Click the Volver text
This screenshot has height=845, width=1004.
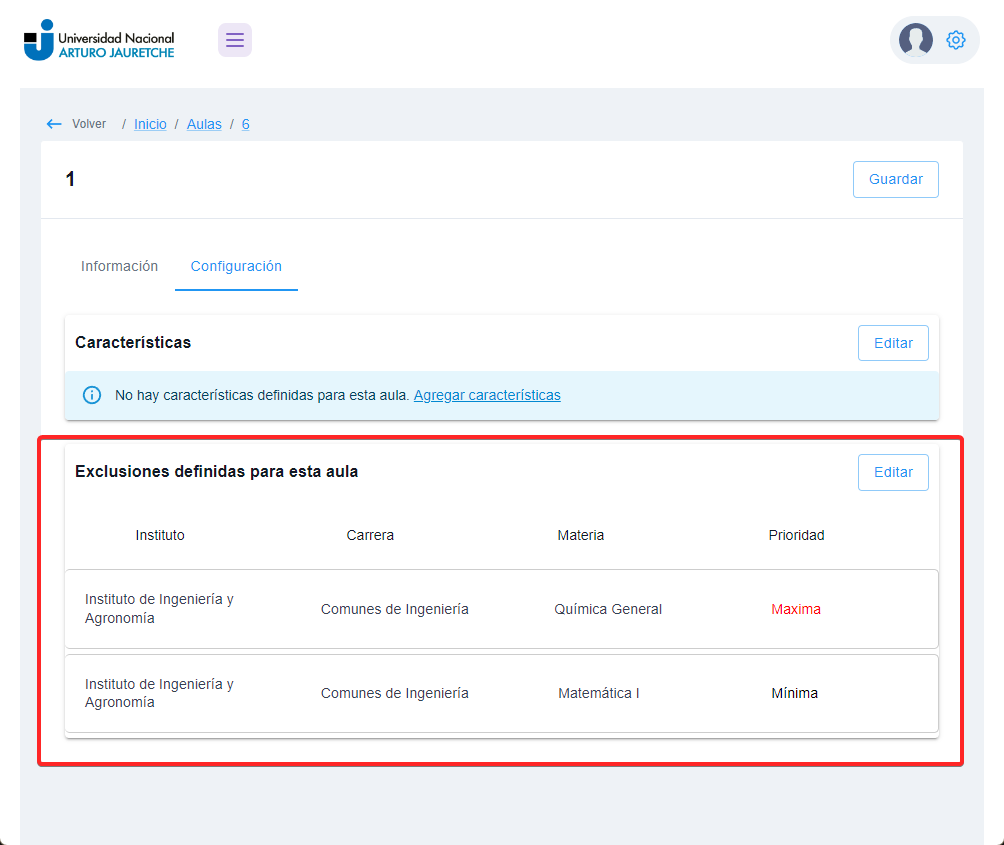[x=89, y=124]
